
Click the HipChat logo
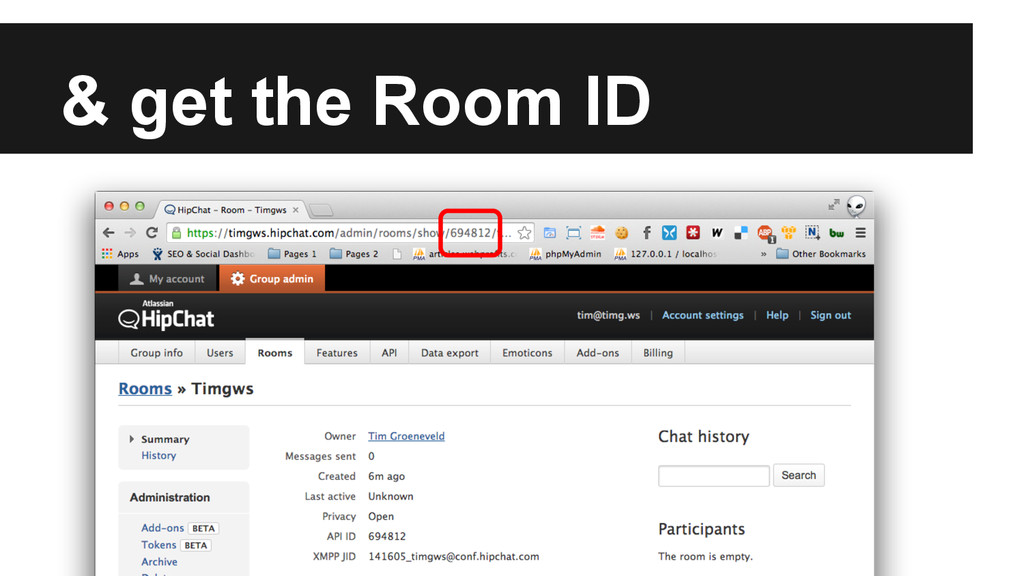coord(167,315)
